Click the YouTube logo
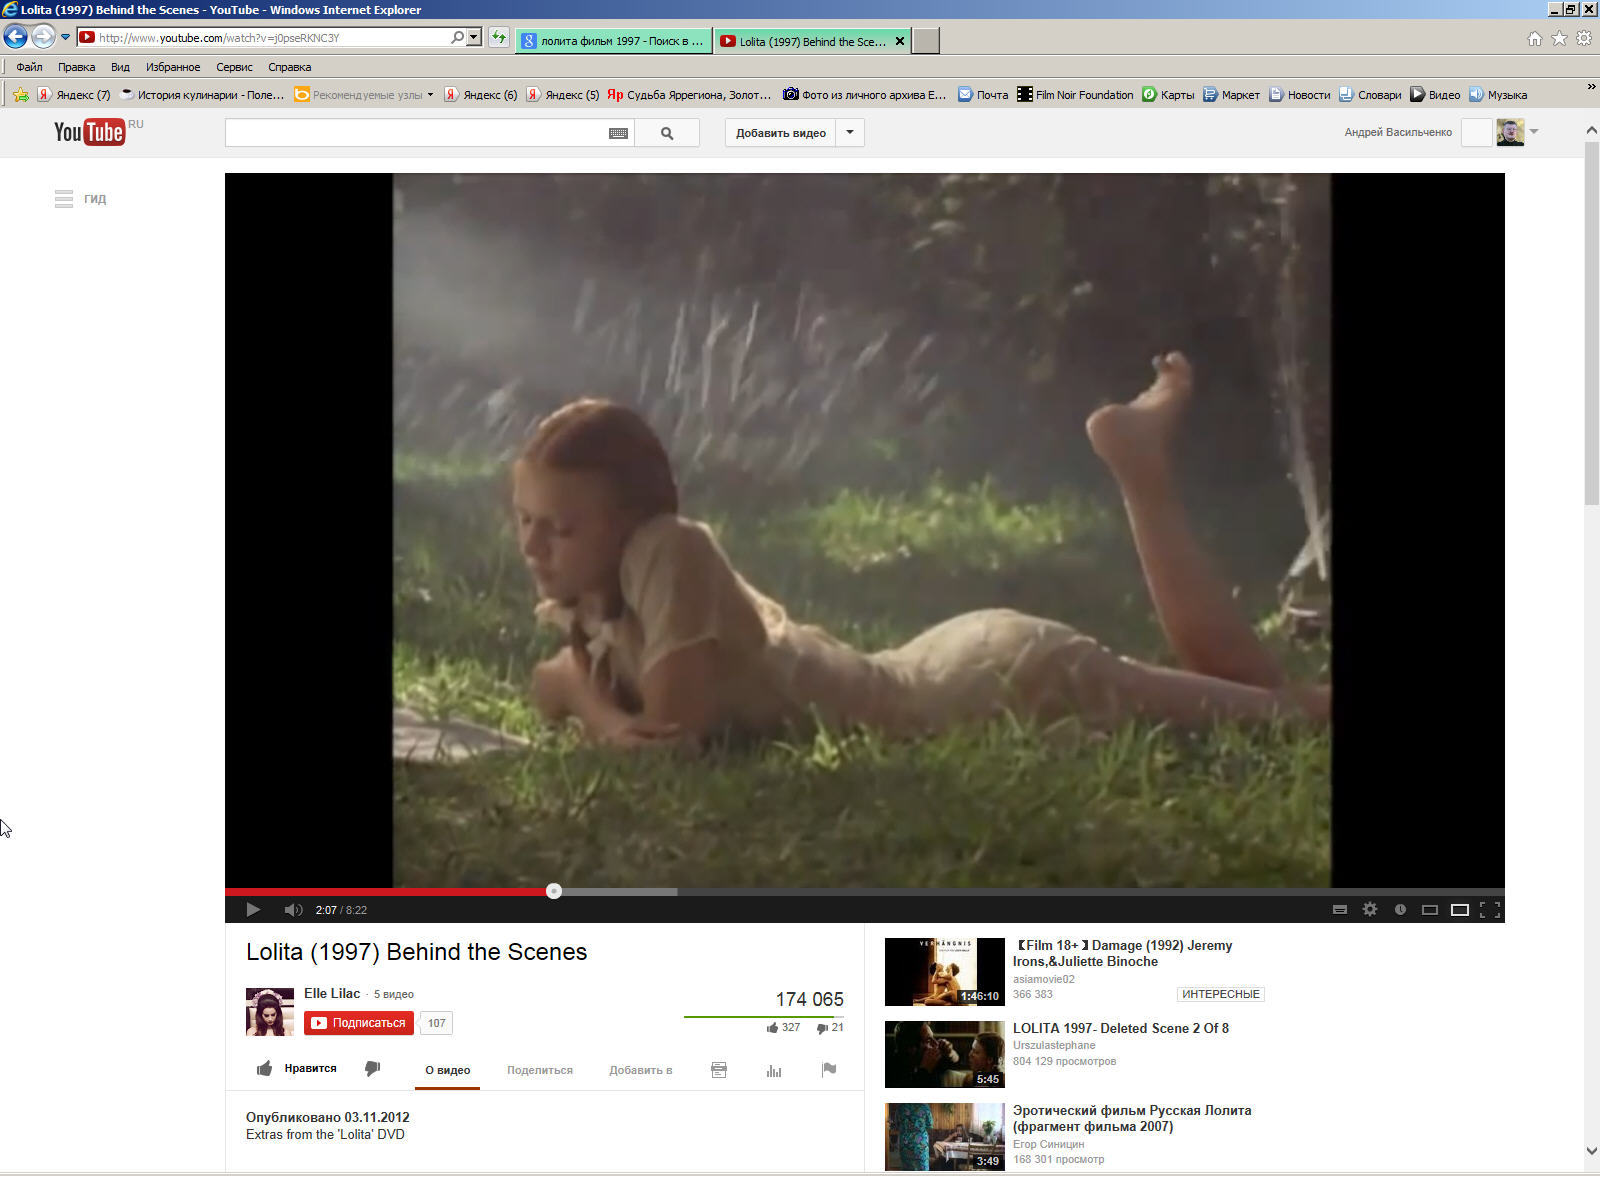 pyautogui.click(x=90, y=132)
